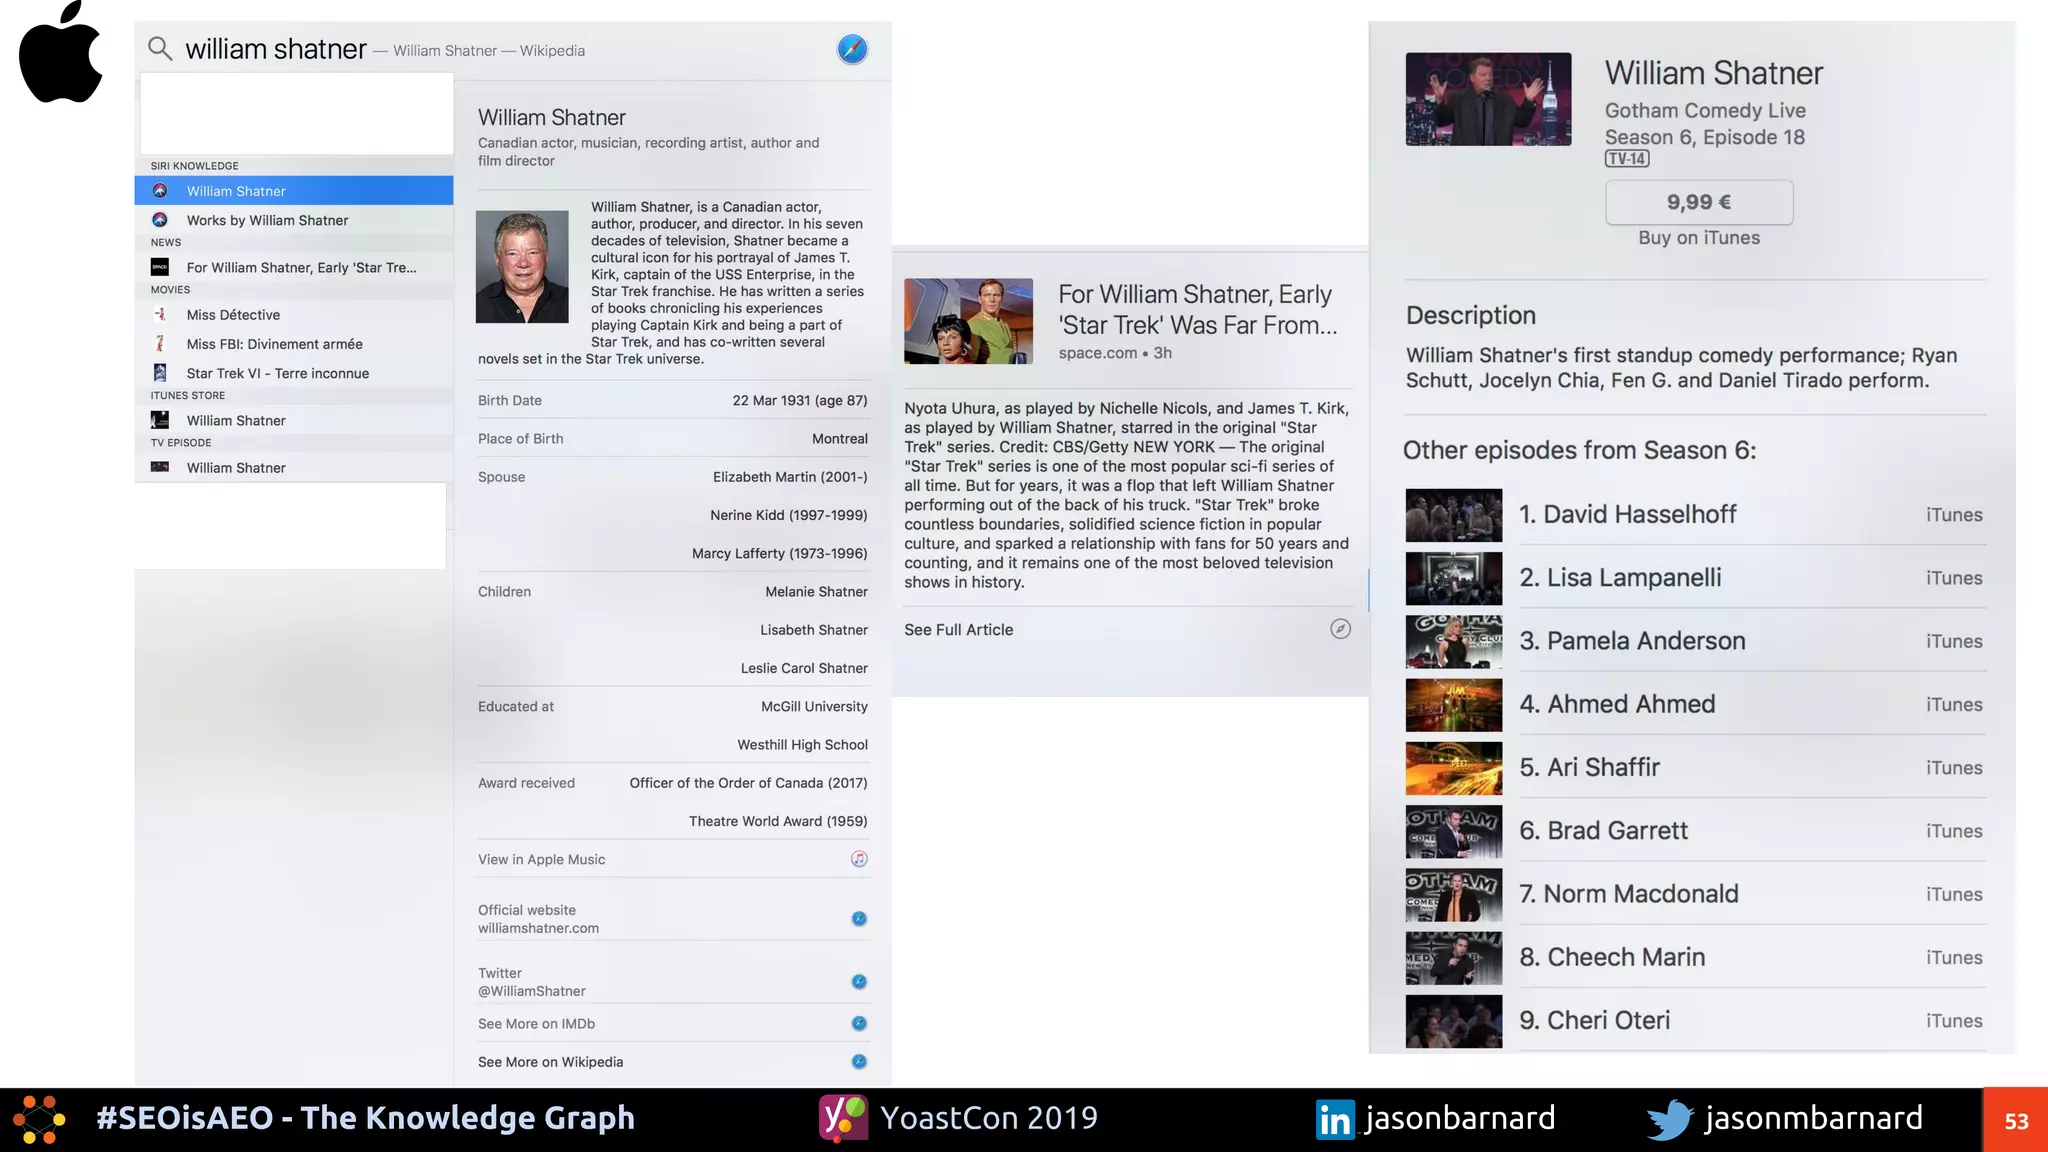Select William Shatner under TV Episode

294,467
